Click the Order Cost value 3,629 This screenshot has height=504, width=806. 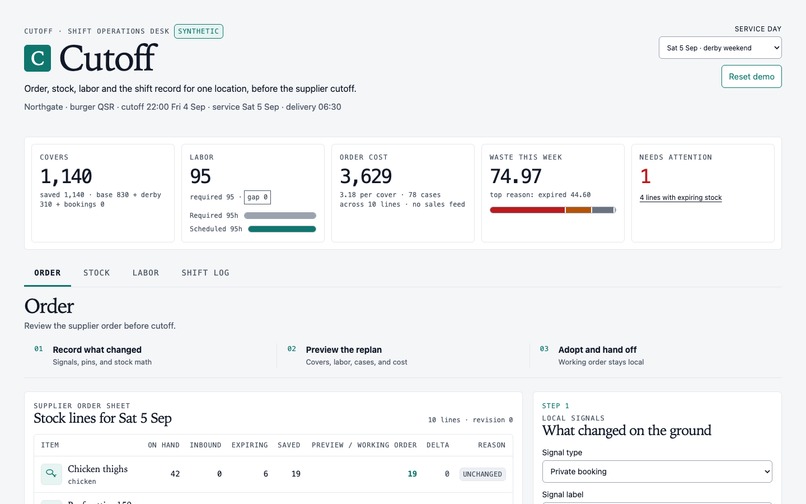pos(365,176)
